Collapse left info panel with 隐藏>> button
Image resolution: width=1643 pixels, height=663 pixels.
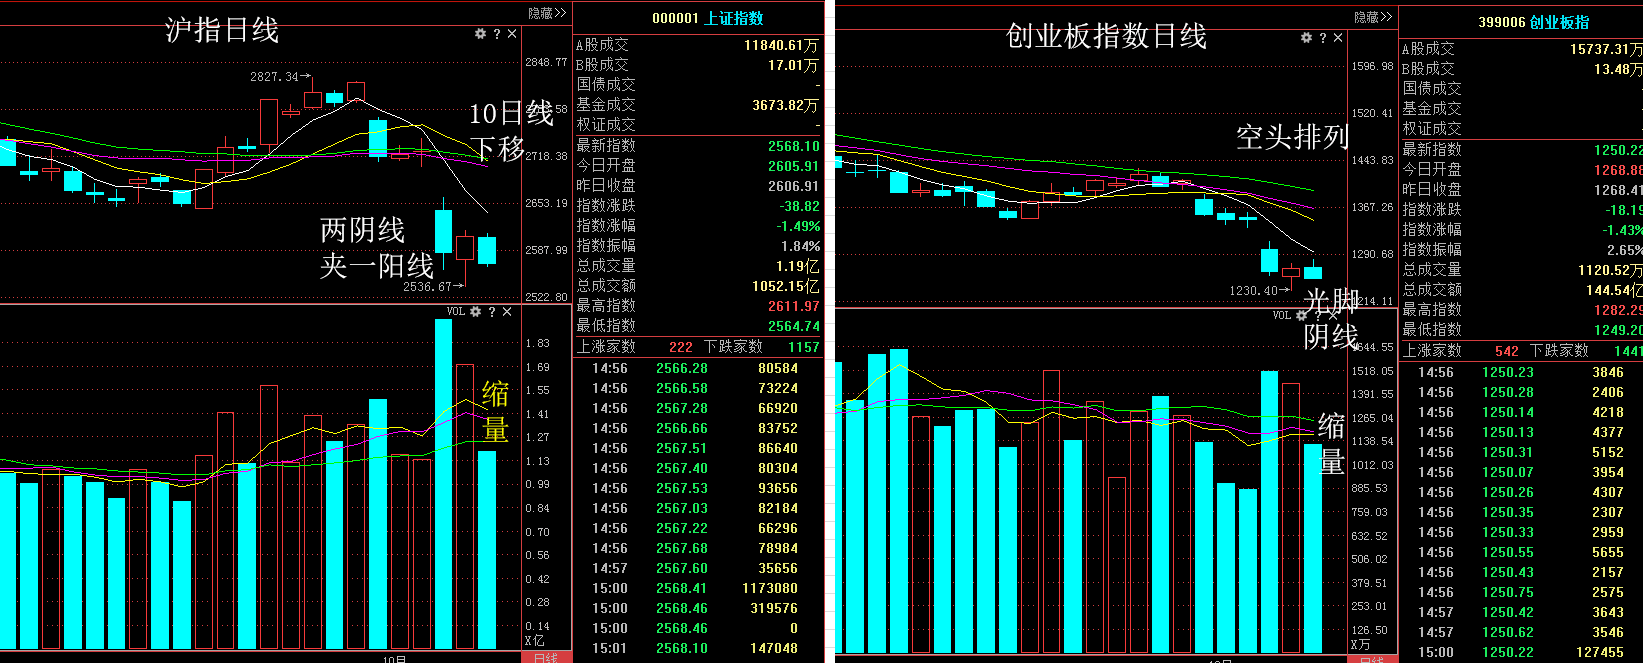(x=547, y=13)
